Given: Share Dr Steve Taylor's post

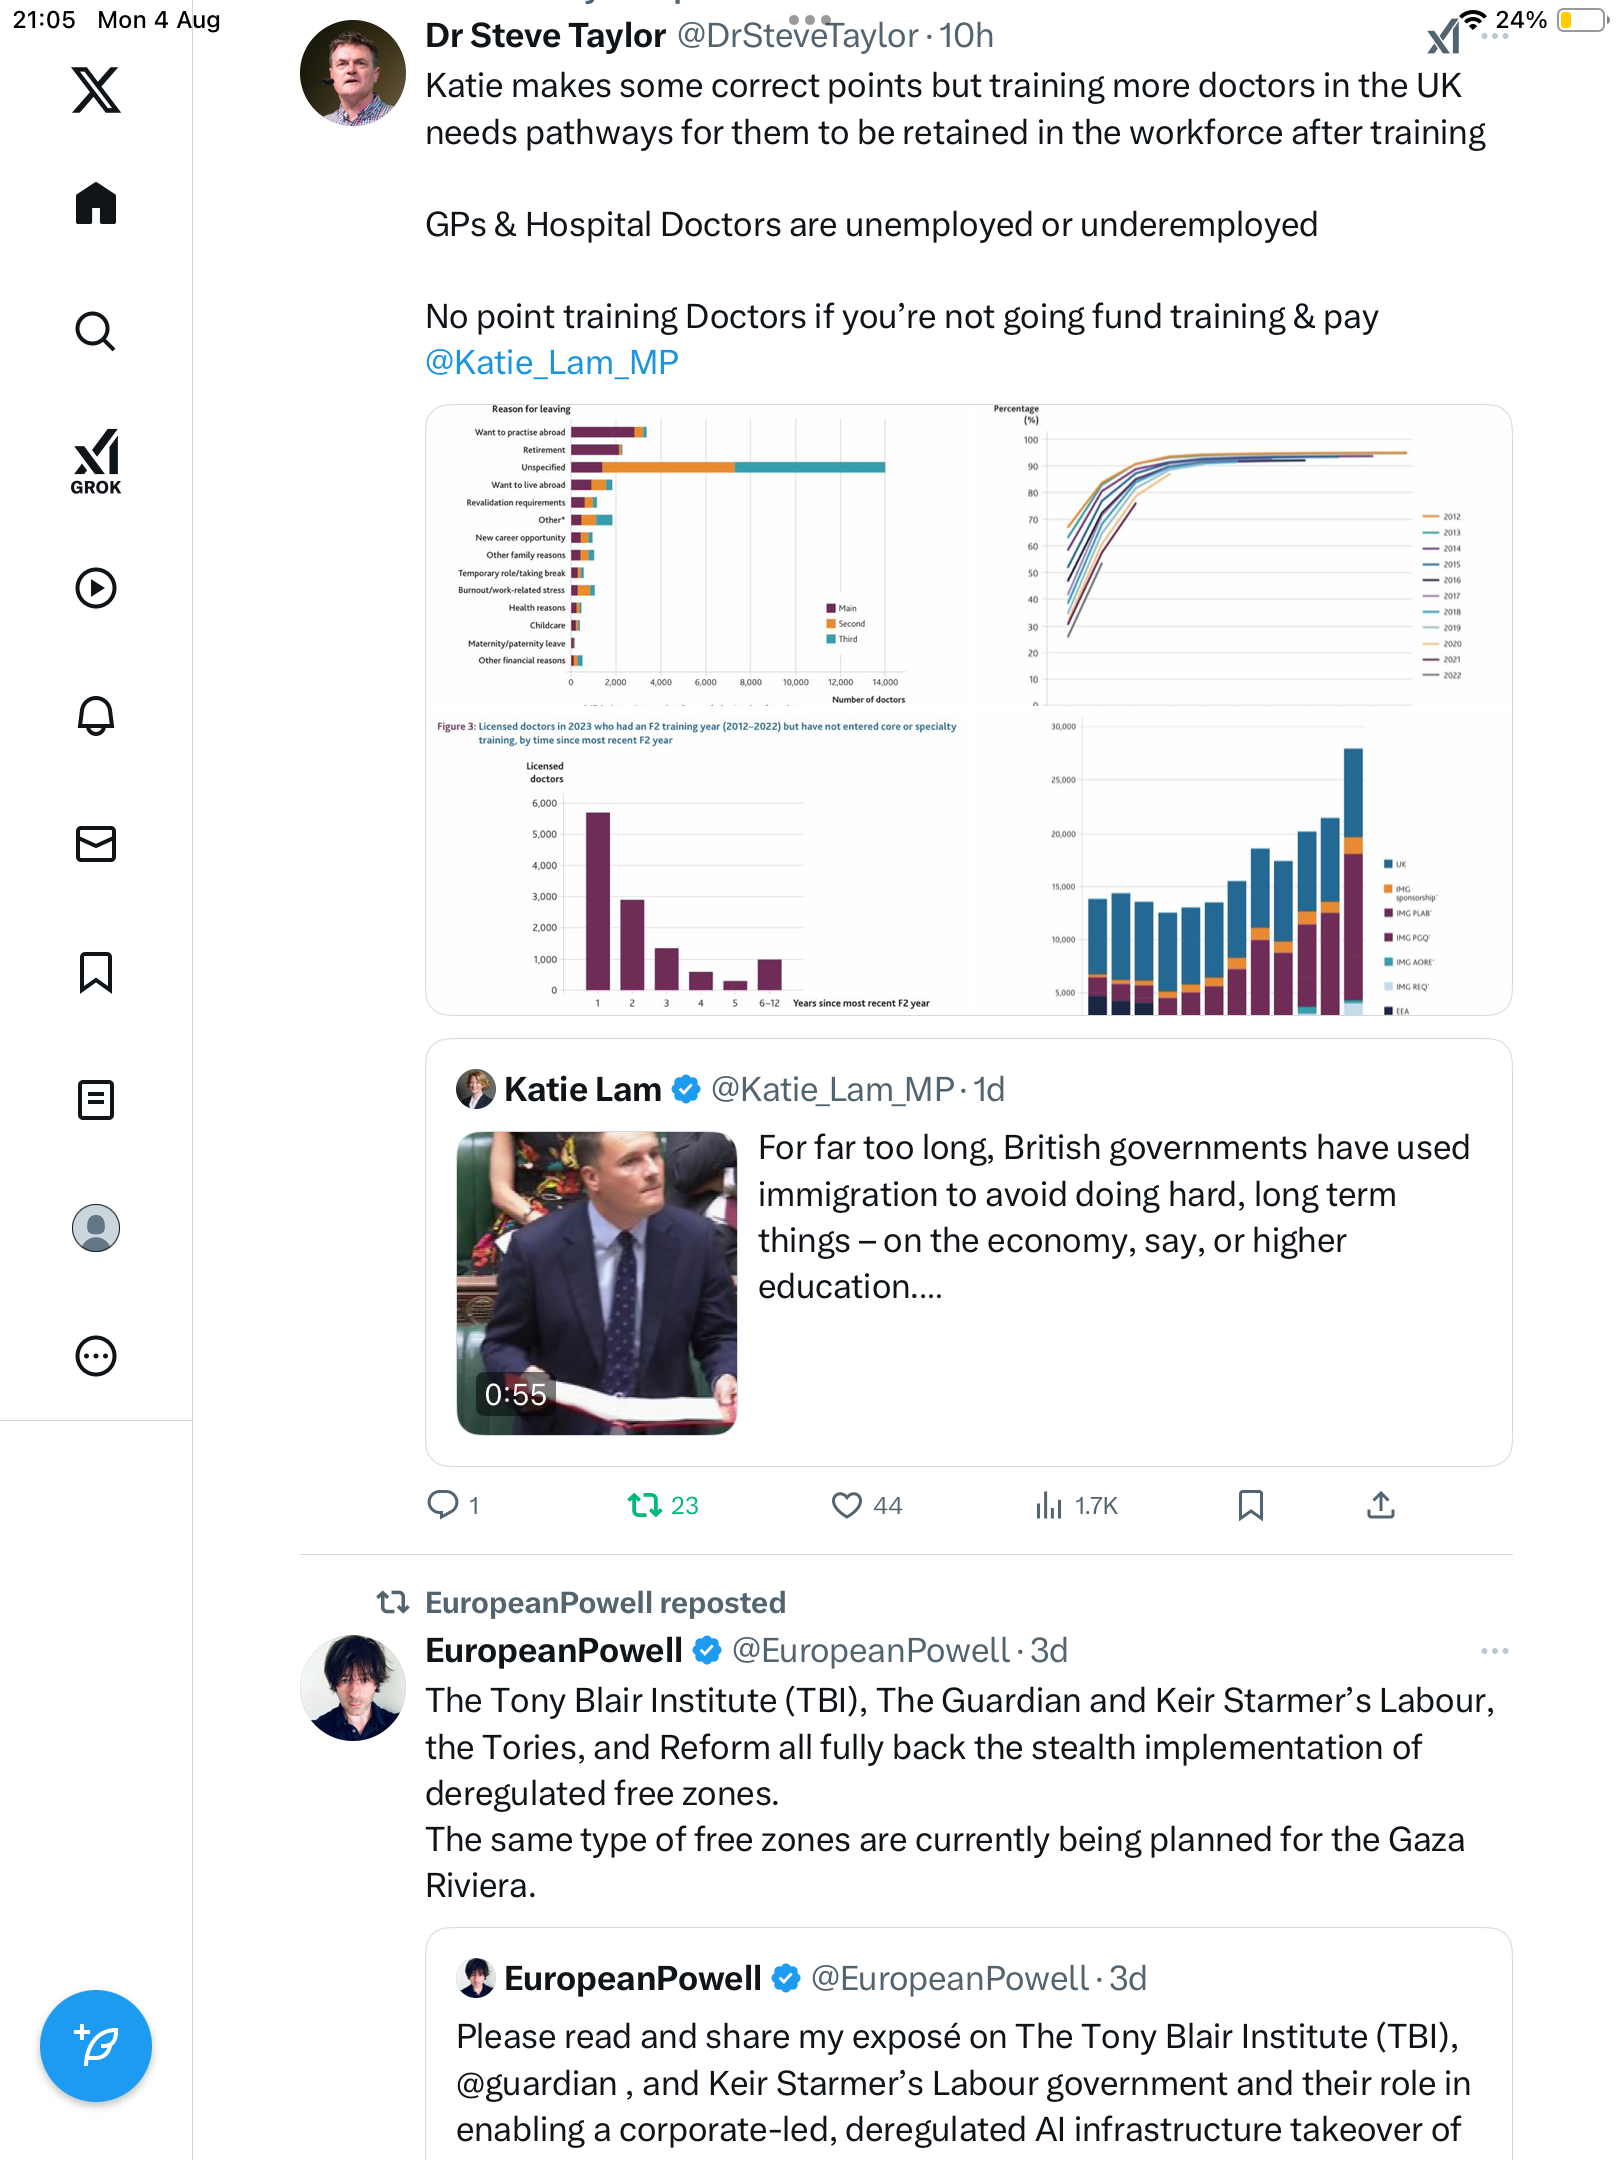Looking at the screenshot, I should tap(1380, 1505).
